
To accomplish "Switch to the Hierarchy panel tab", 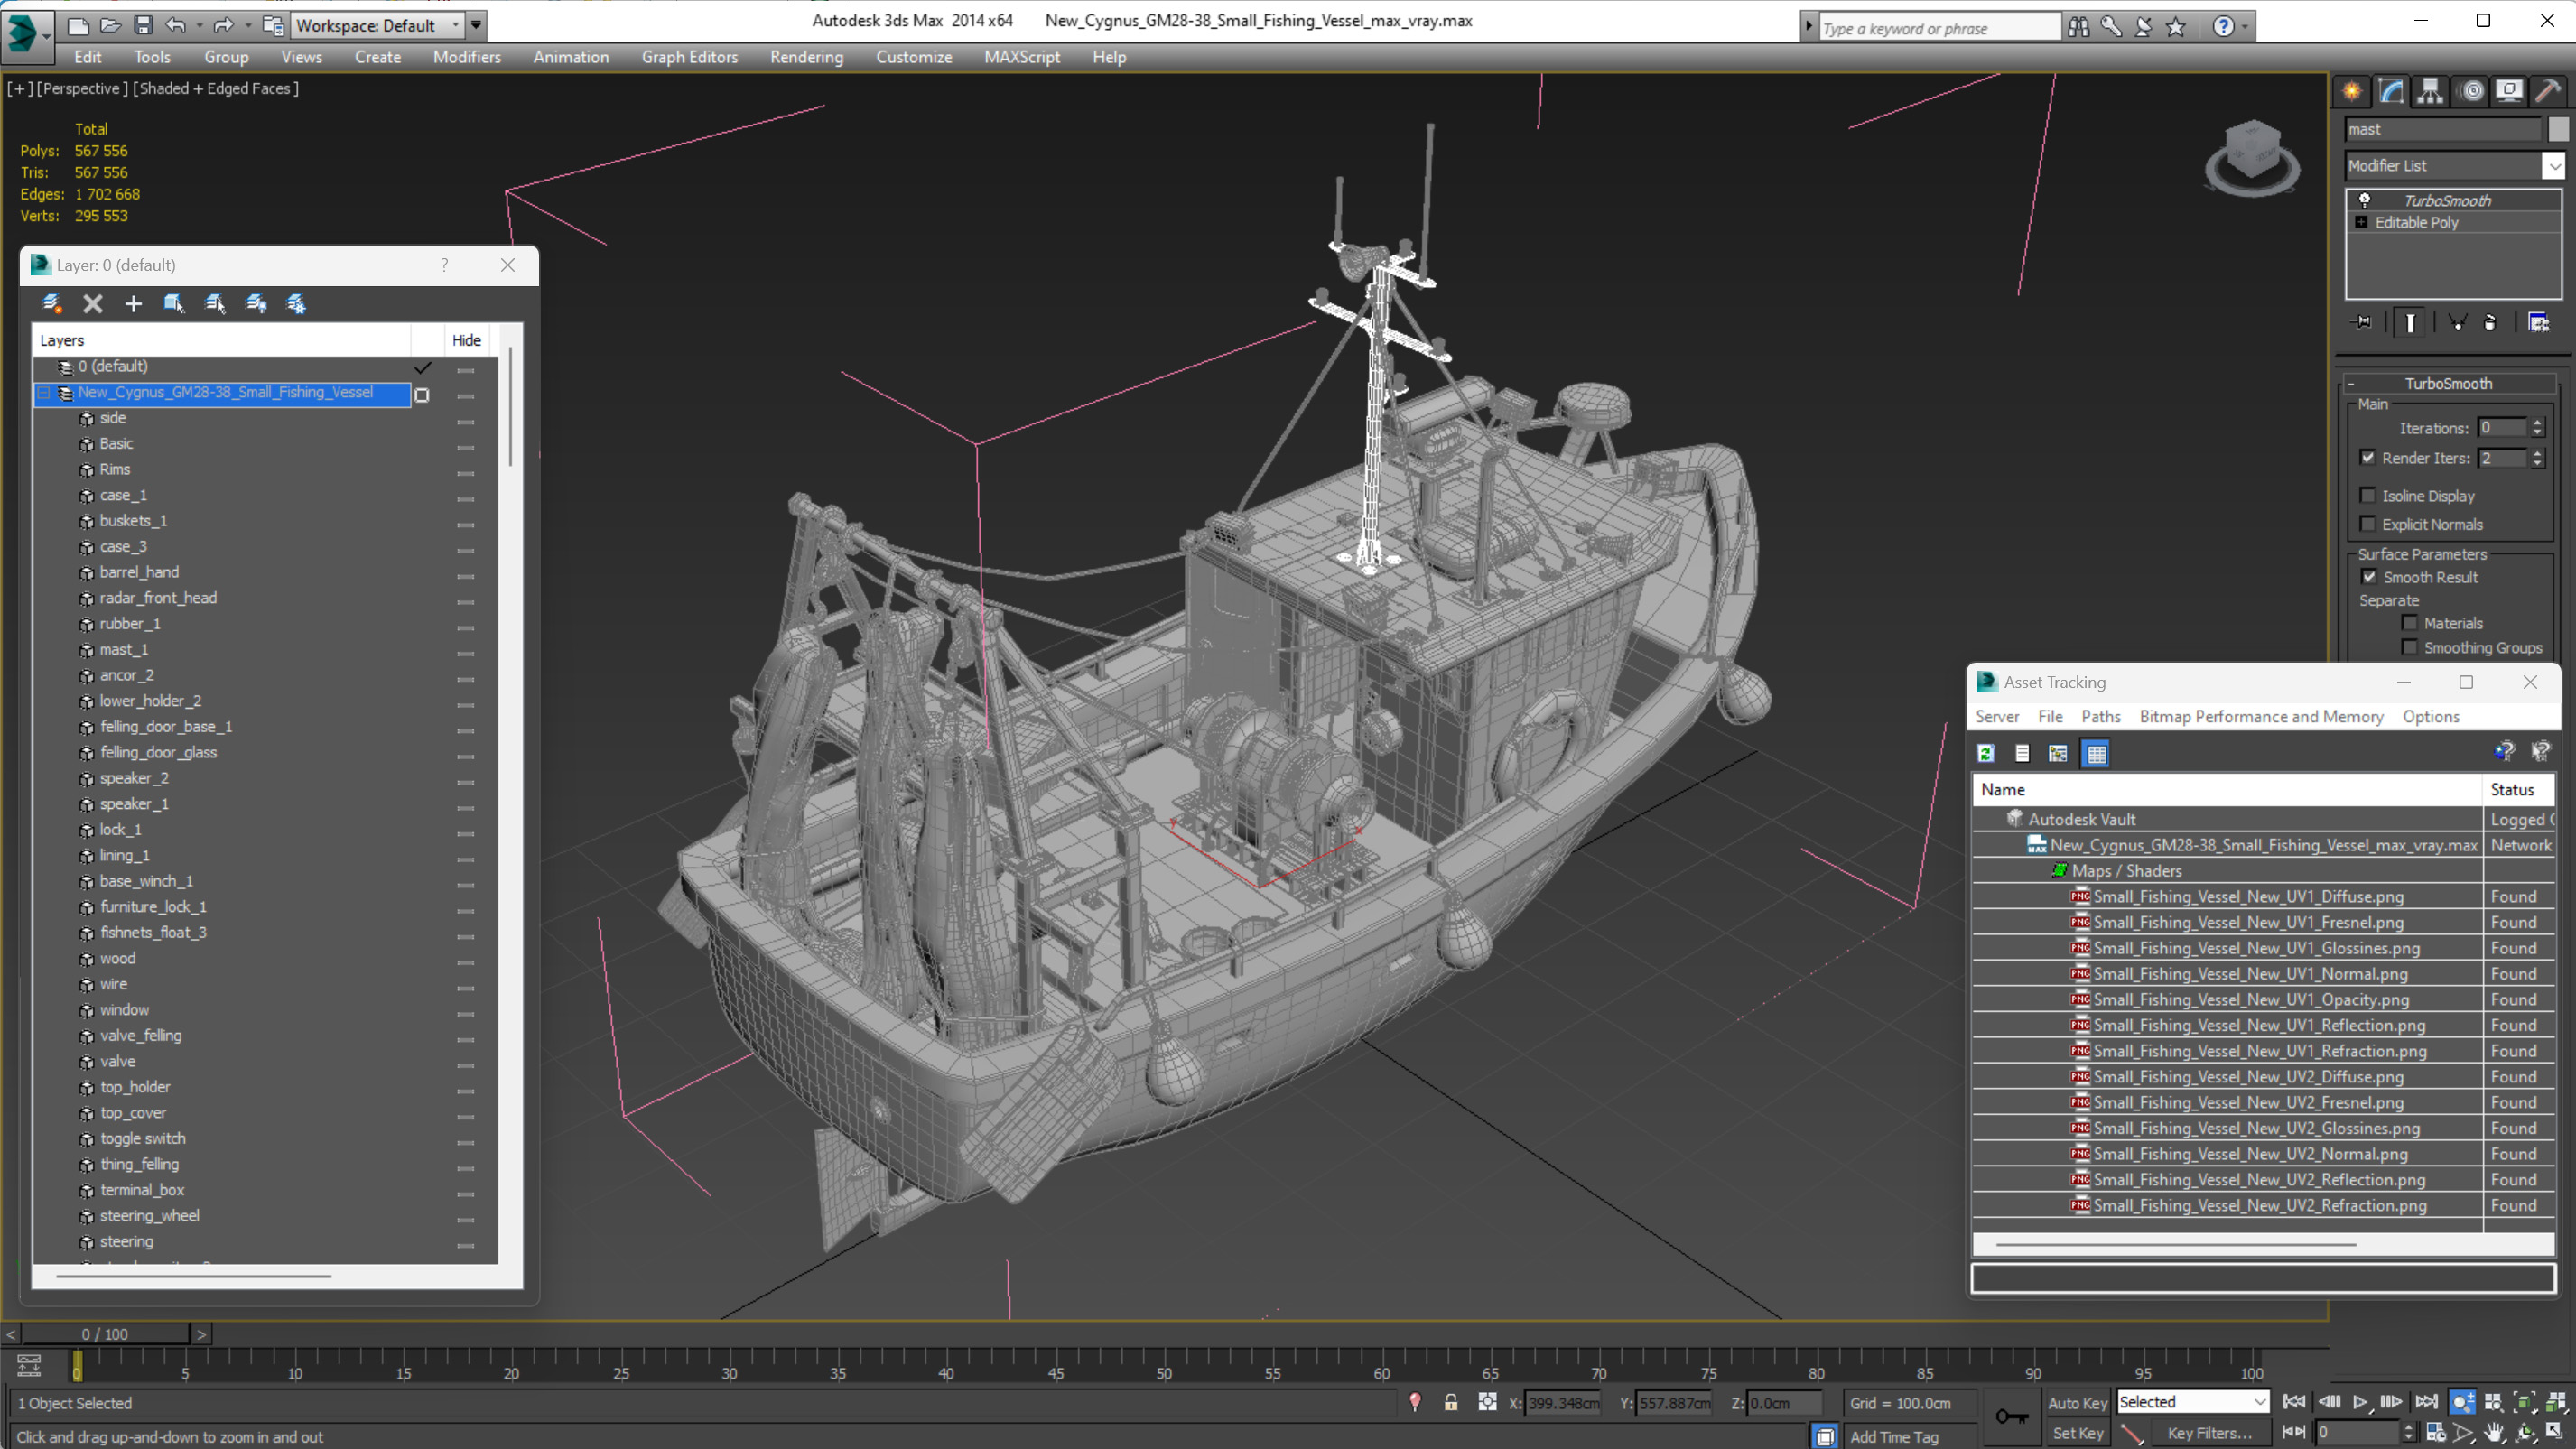I will 2430,92.
